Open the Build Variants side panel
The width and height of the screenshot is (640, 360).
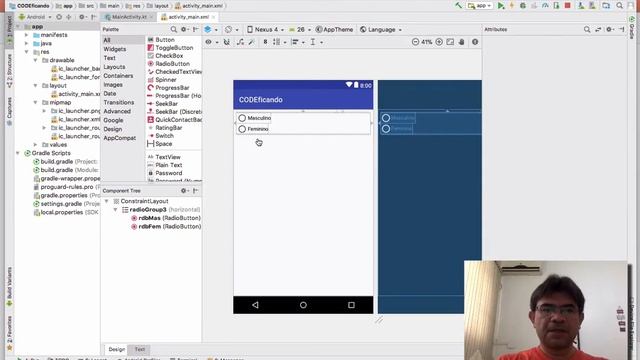[x=9, y=287]
